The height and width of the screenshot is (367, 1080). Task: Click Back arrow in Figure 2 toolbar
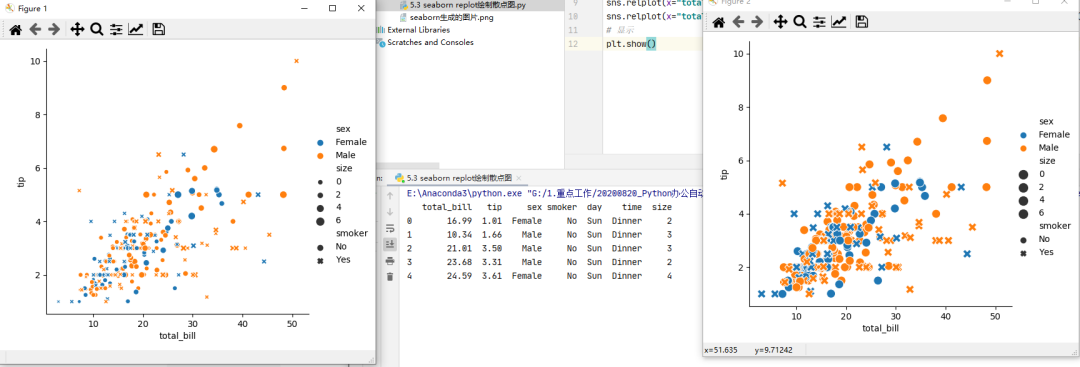point(738,22)
